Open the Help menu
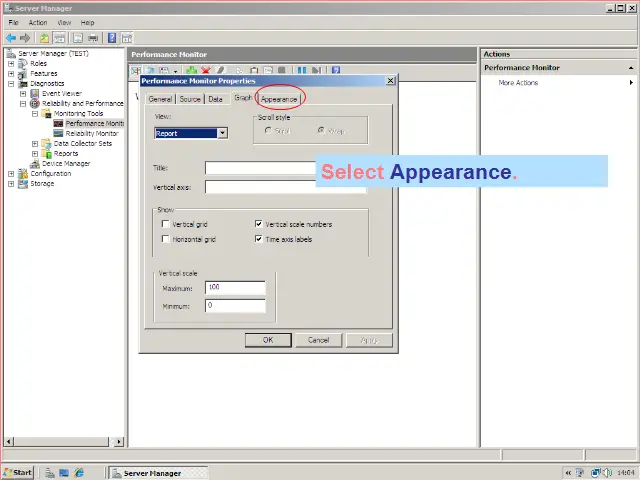The height and width of the screenshot is (480, 640). [x=87, y=22]
